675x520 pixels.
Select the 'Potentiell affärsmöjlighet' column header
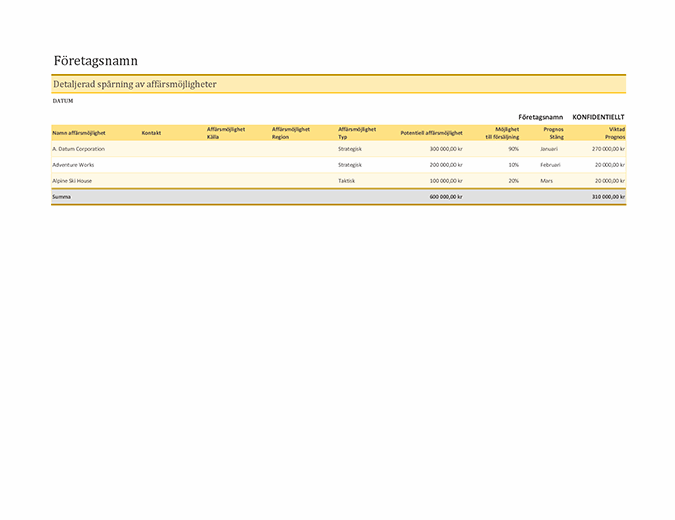pos(431,133)
